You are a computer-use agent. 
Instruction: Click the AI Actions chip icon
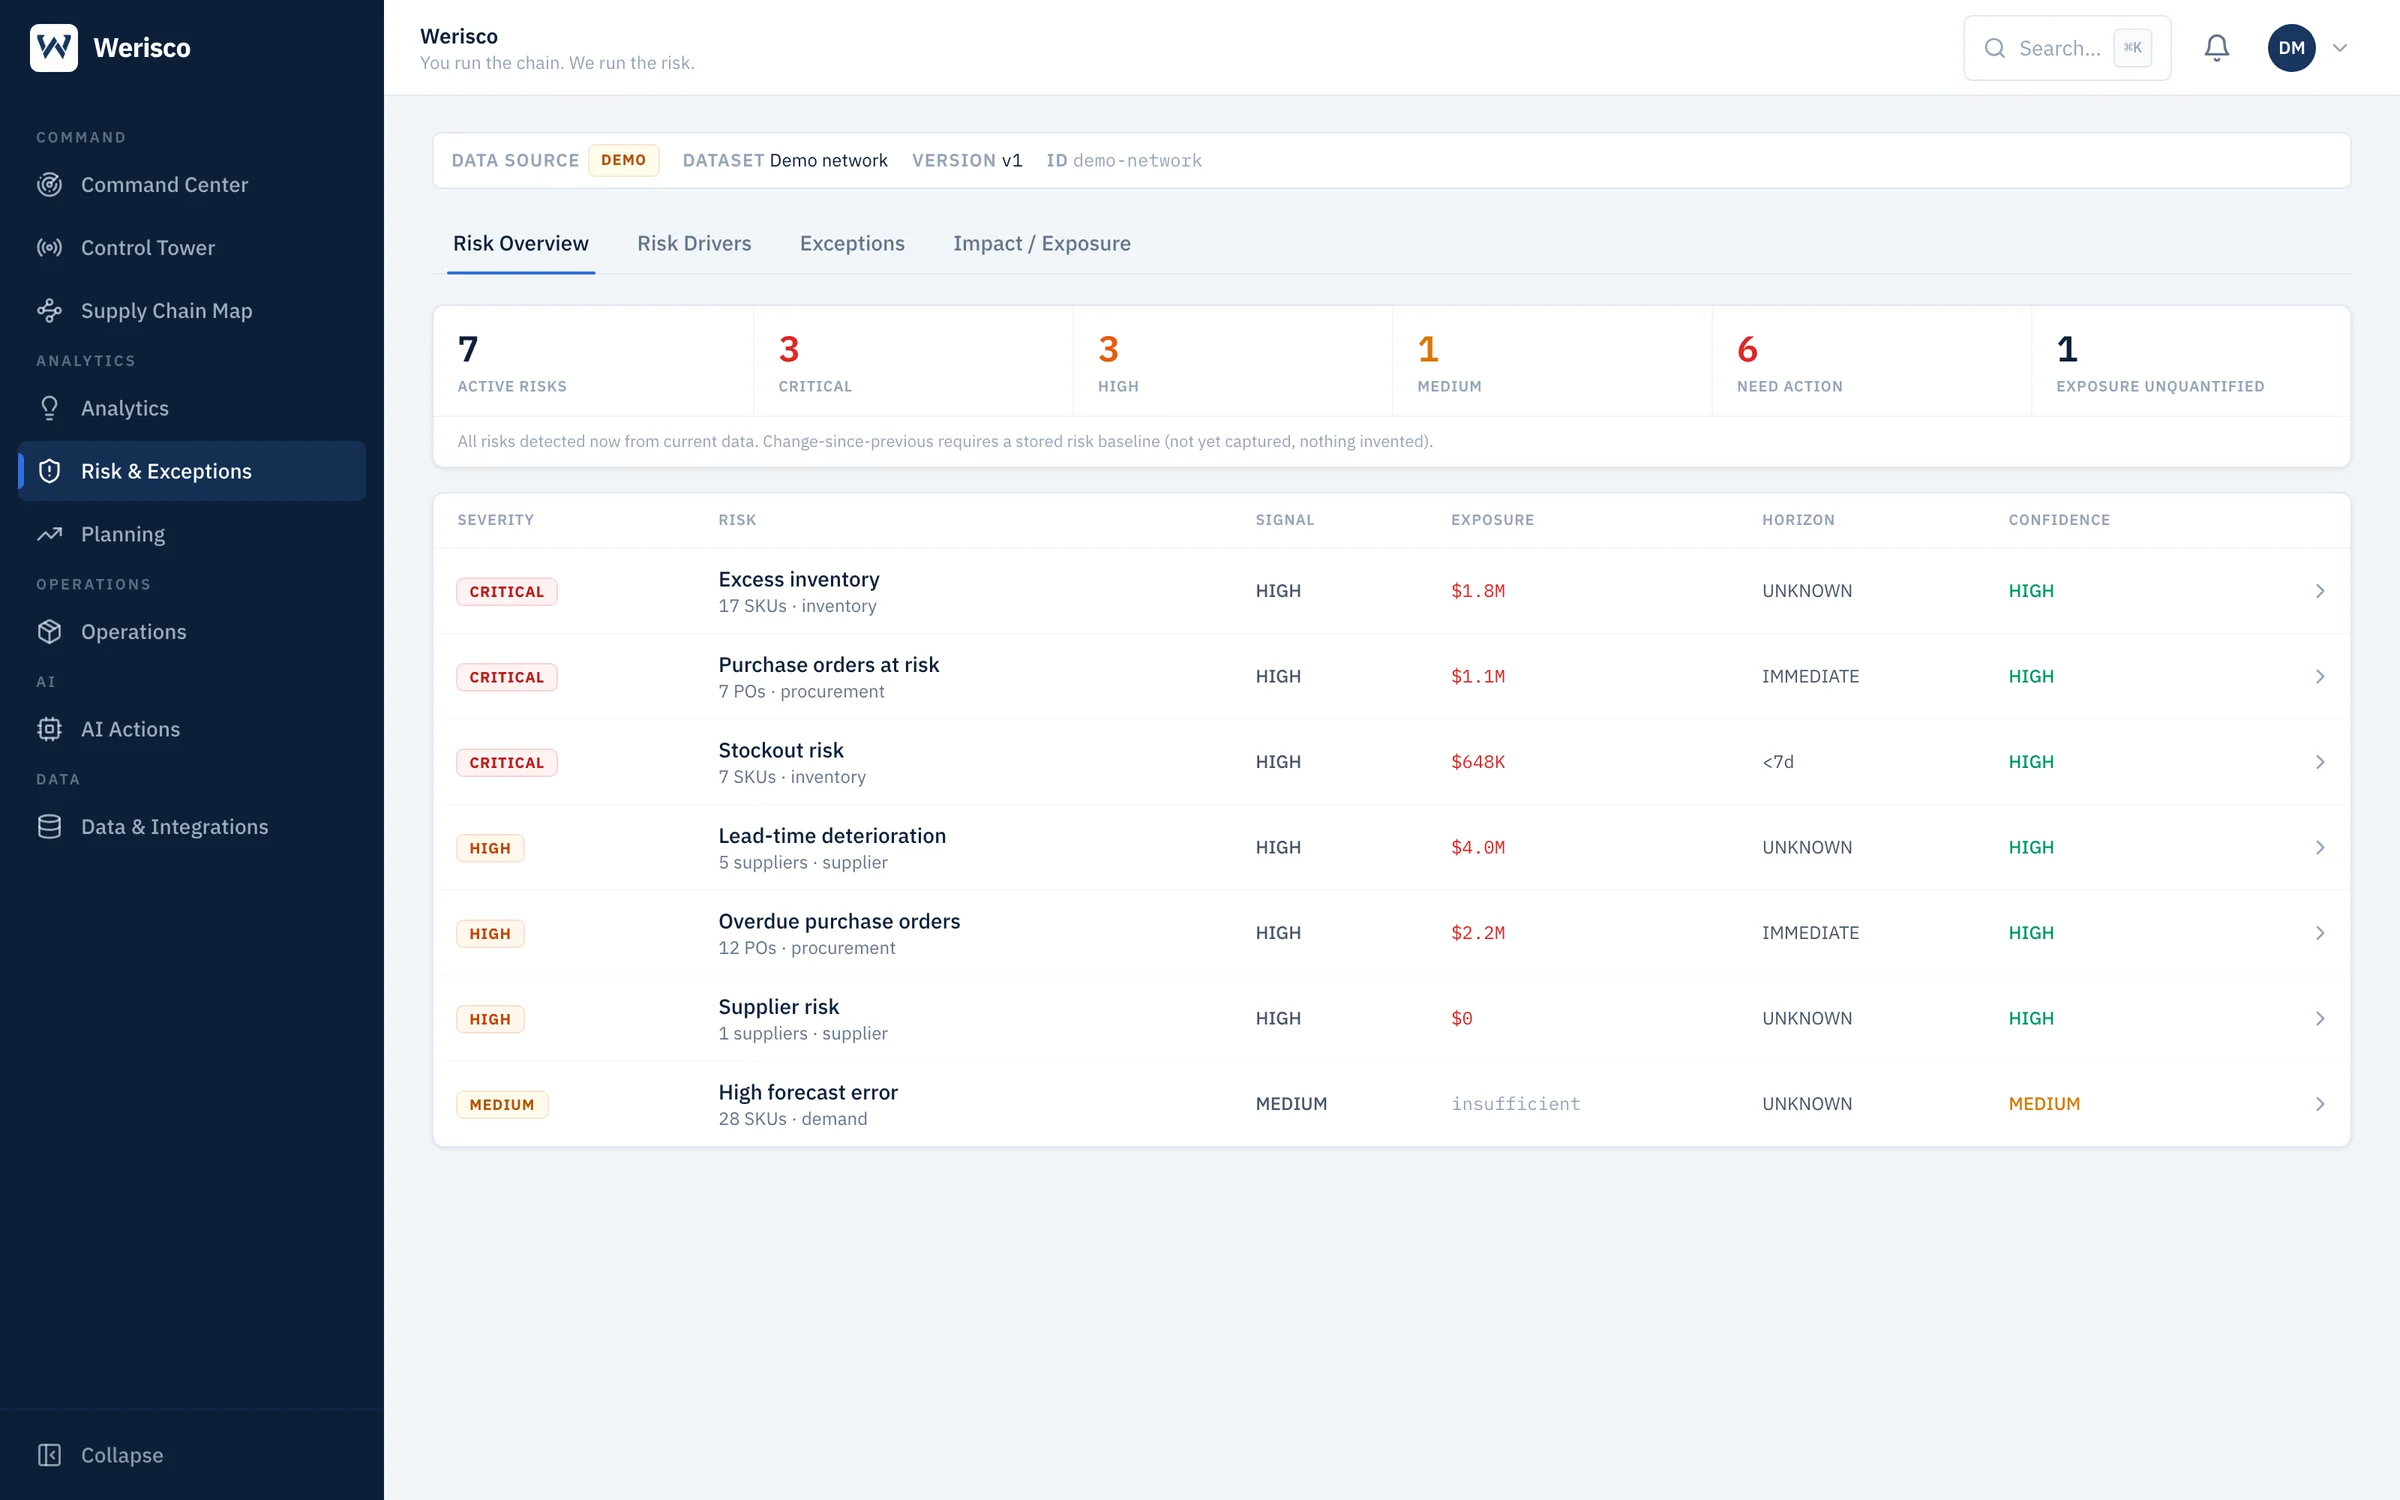tap(49, 729)
